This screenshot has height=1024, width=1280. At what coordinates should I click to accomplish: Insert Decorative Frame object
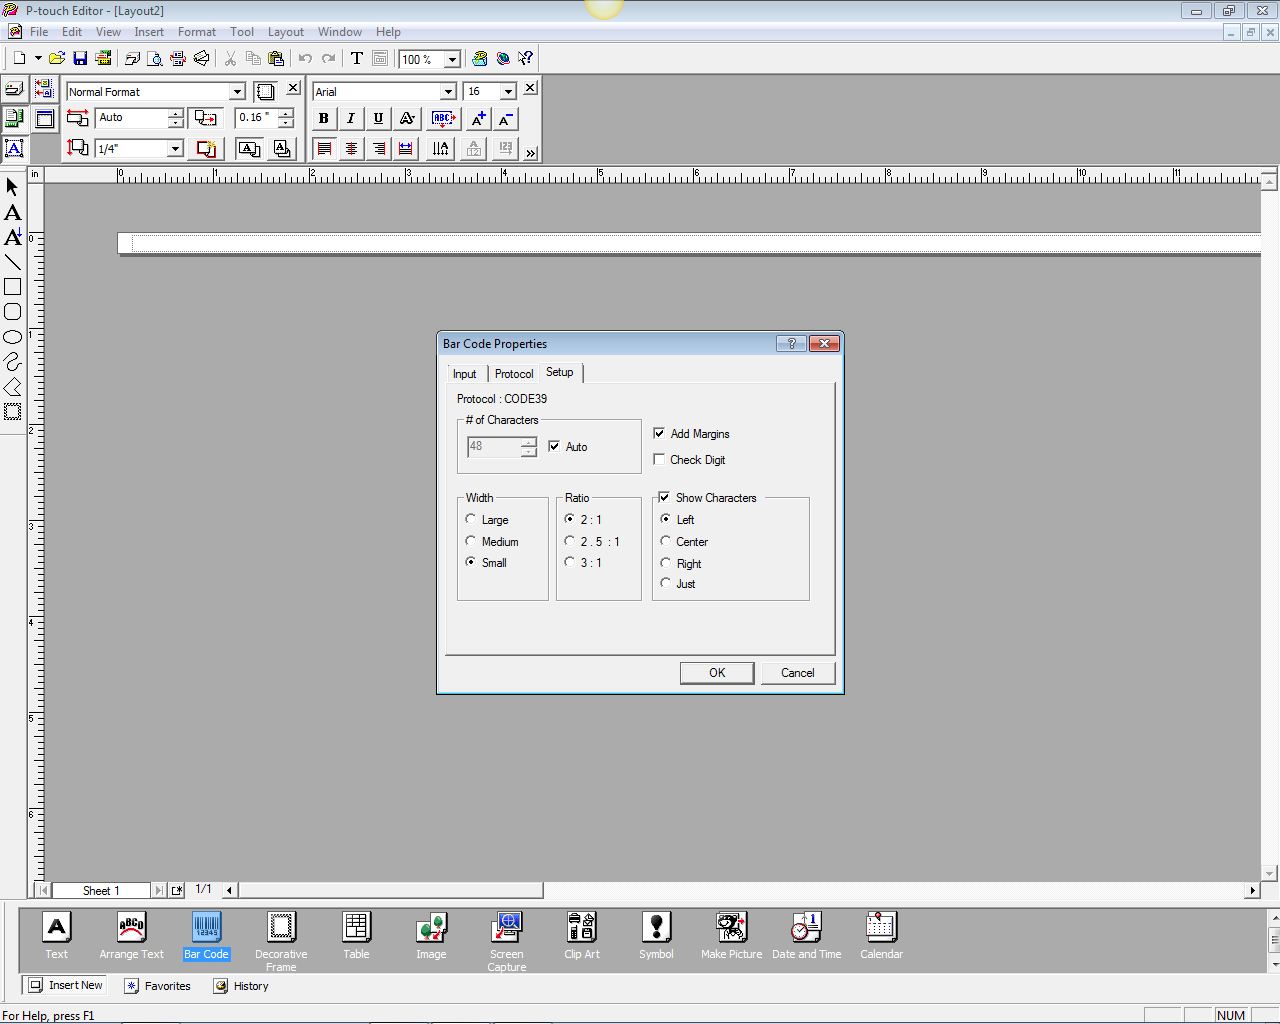coord(281,941)
